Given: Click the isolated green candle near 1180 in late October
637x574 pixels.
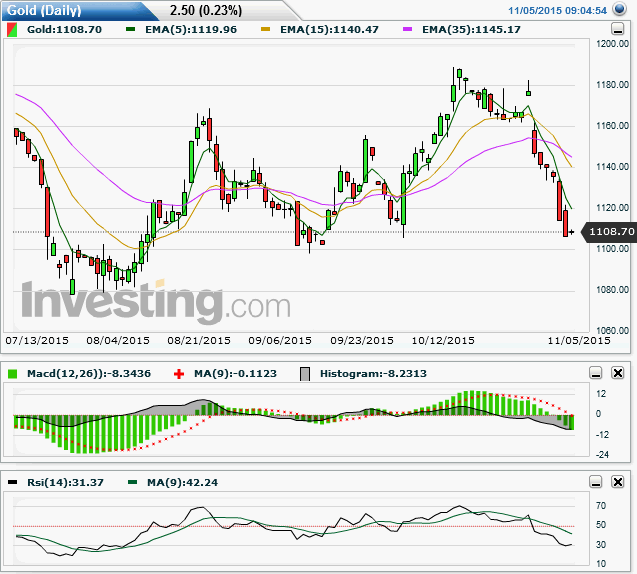Looking at the screenshot, I should point(528,93).
